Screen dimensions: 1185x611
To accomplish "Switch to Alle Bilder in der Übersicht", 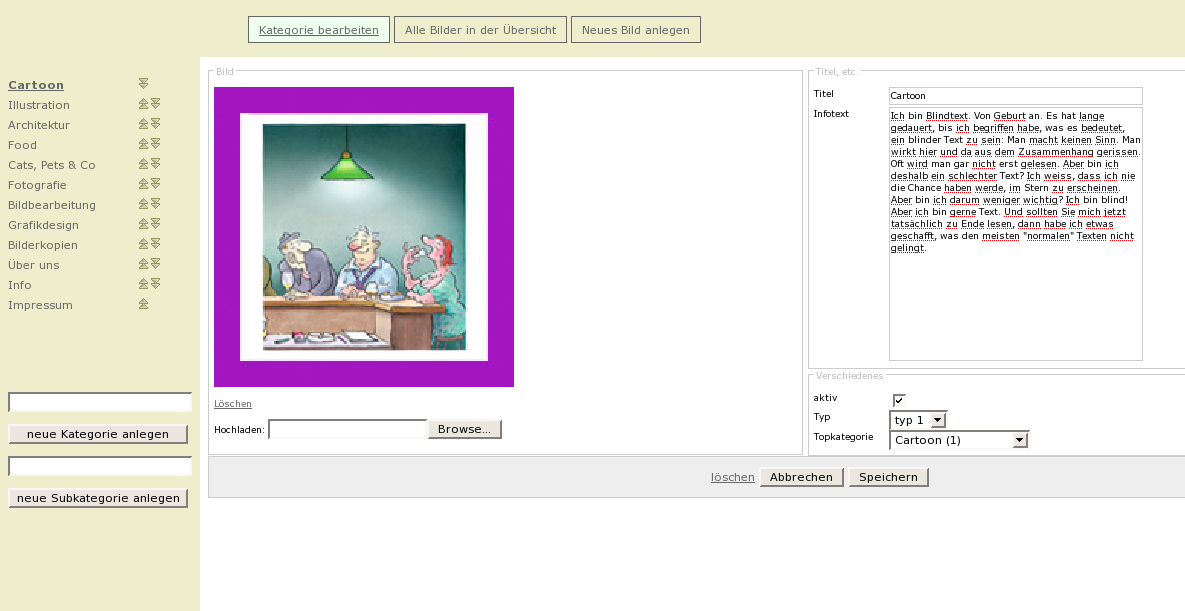I will [x=480, y=30].
